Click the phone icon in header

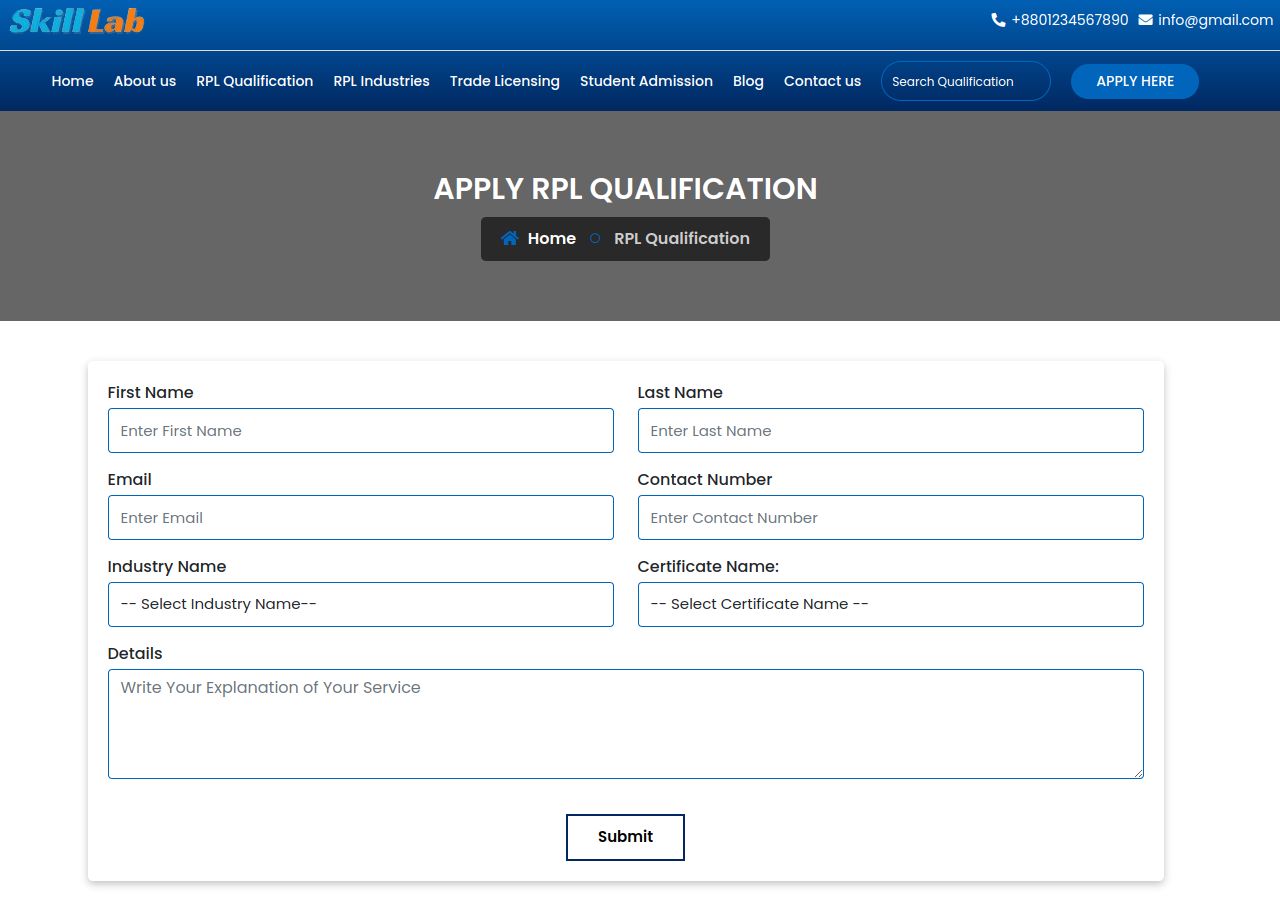tap(998, 20)
